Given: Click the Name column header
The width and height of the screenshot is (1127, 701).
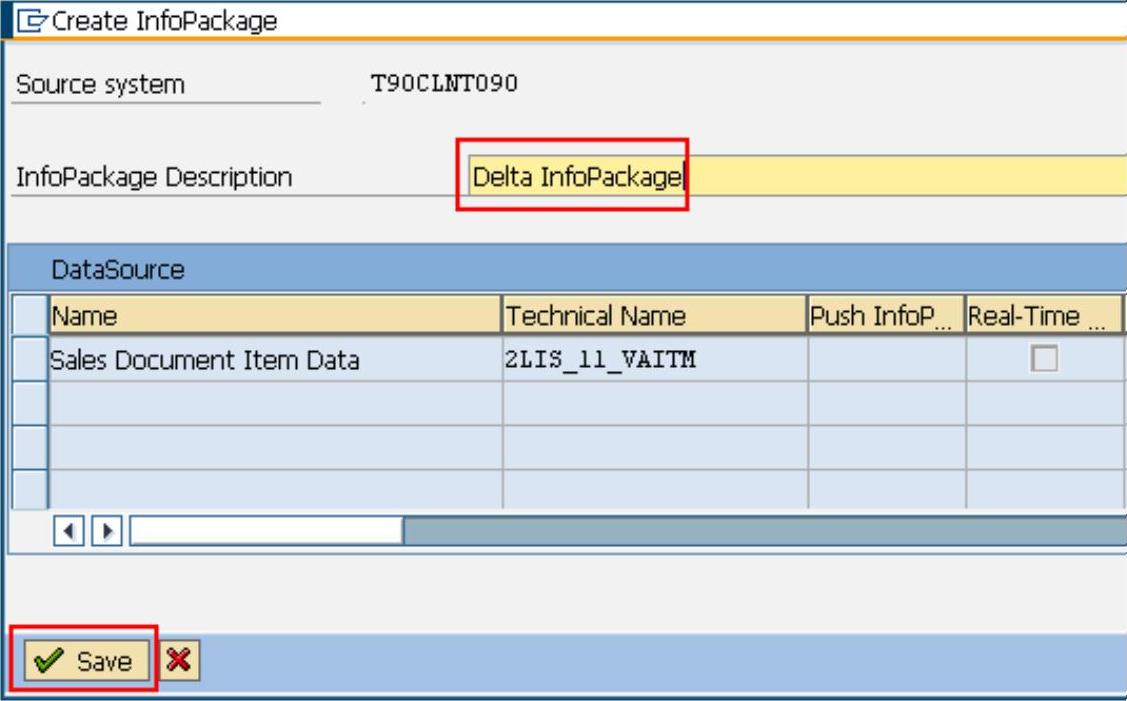Looking at the screenshot, I should pos(275,316).
